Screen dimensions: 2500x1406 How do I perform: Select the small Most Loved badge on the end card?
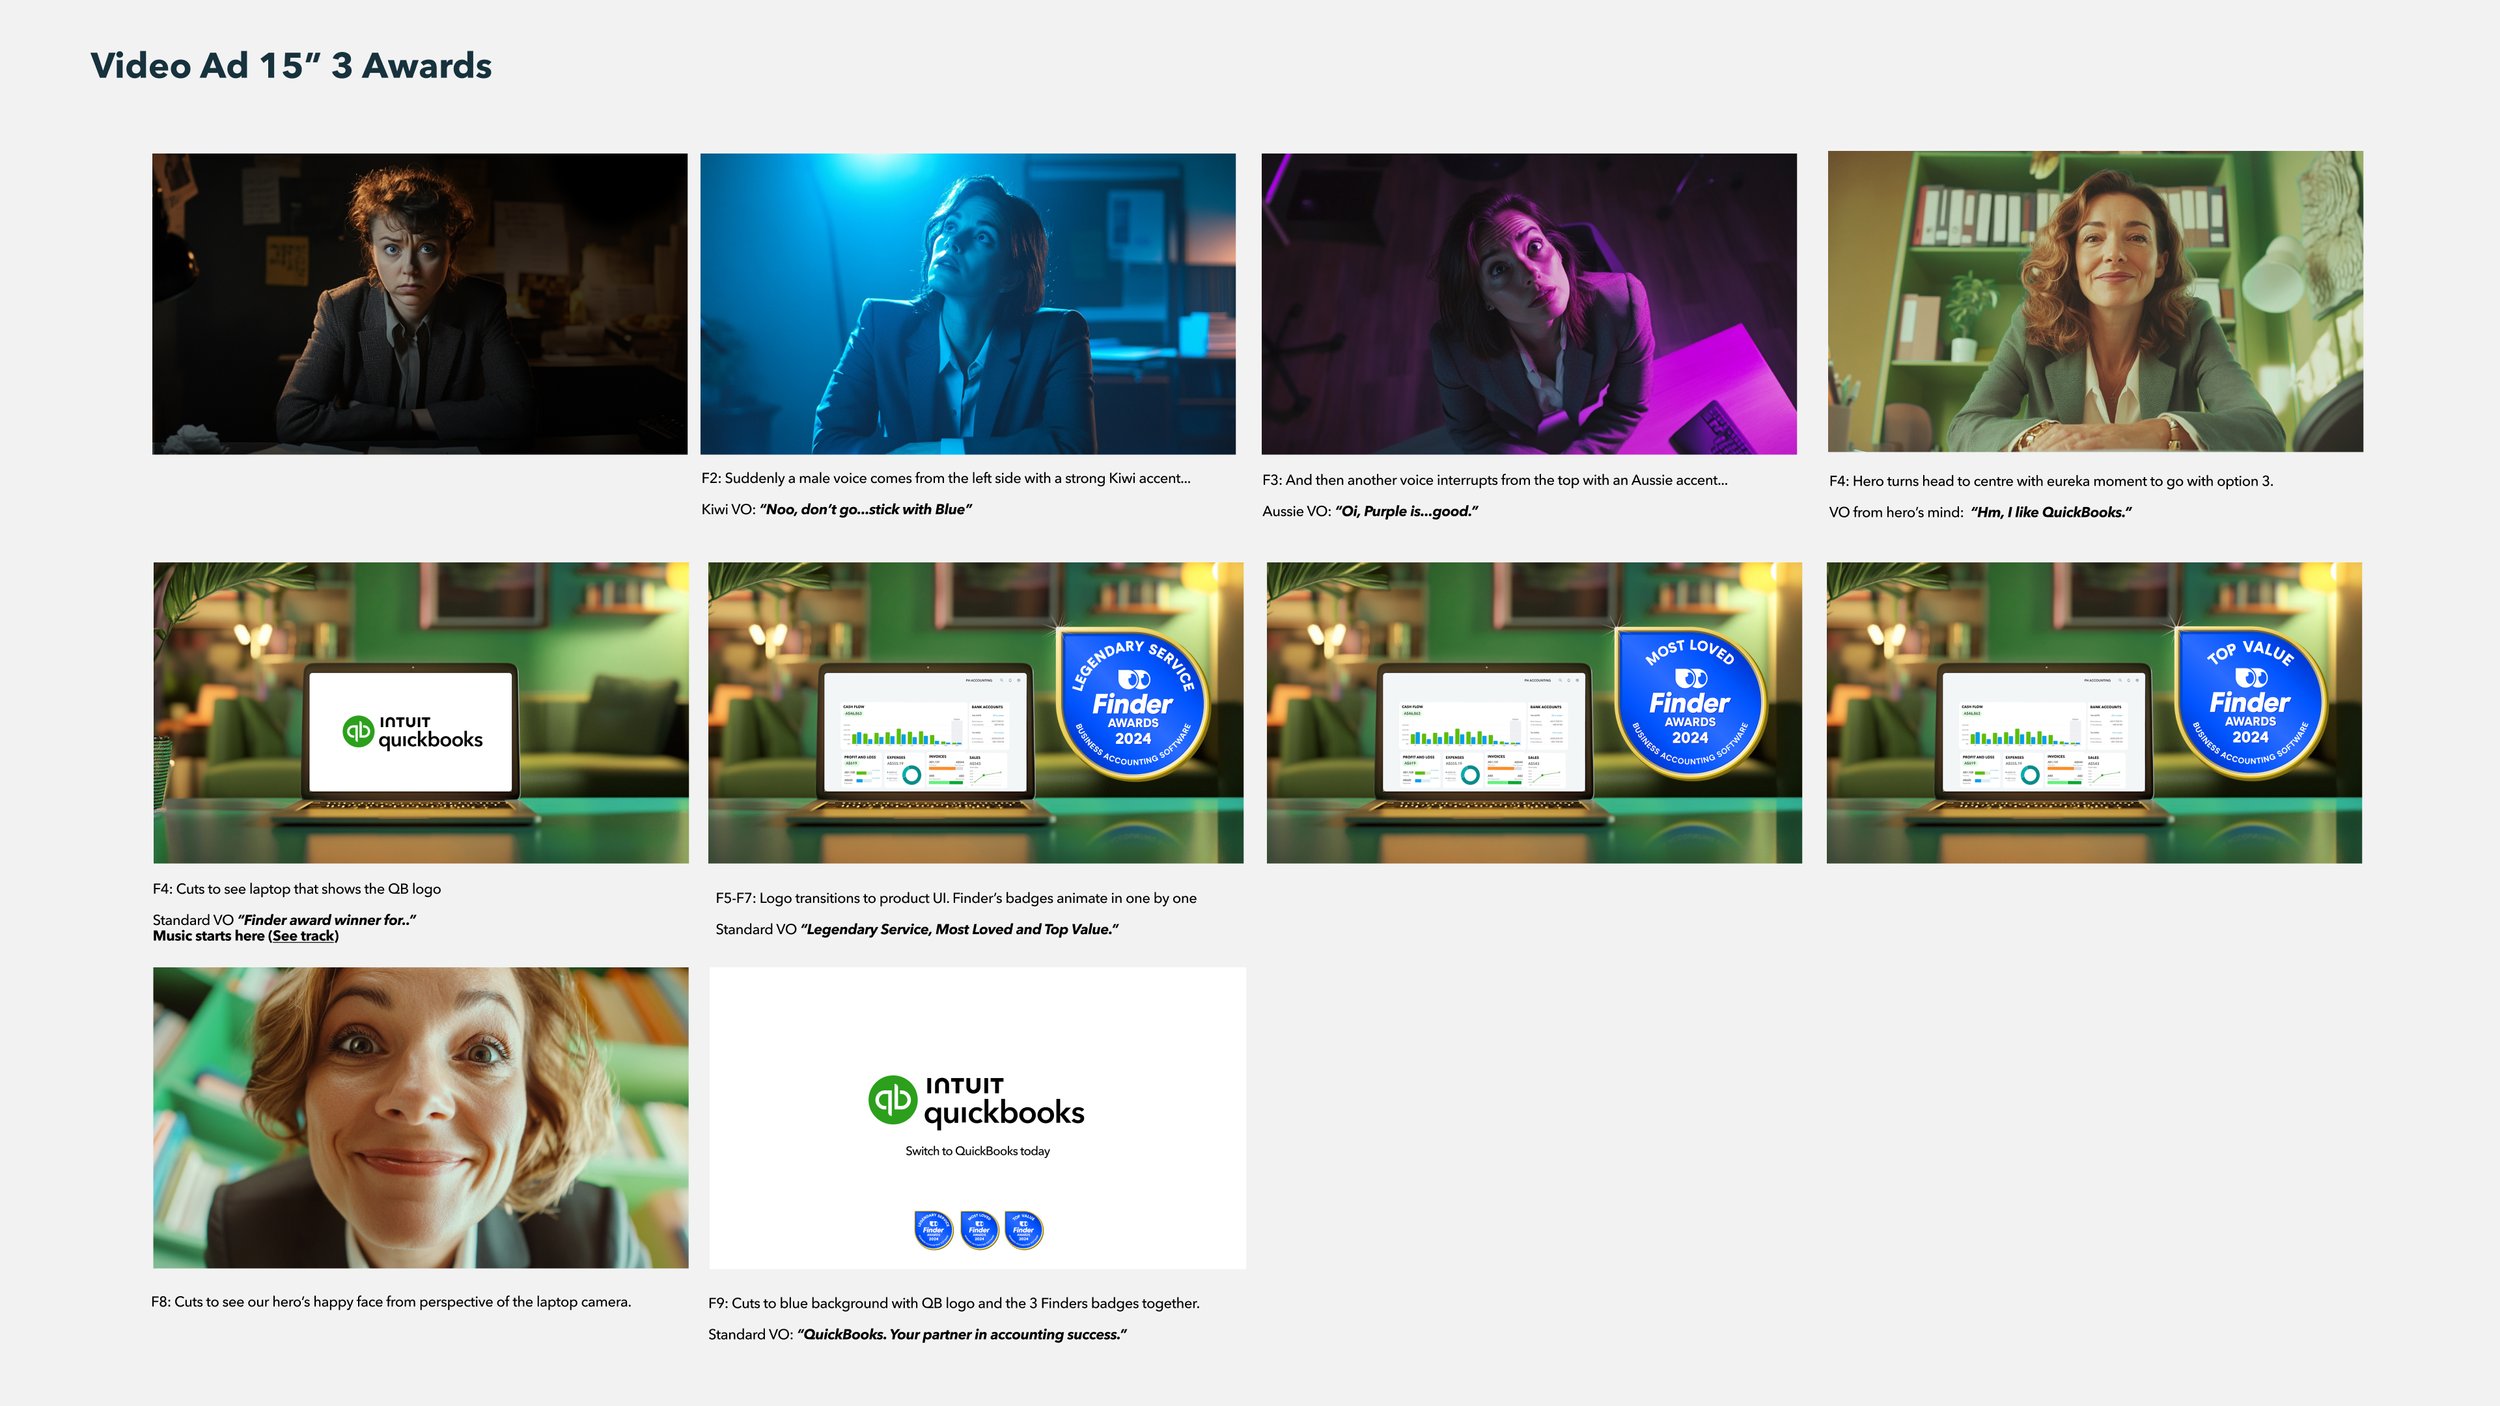979,1230
